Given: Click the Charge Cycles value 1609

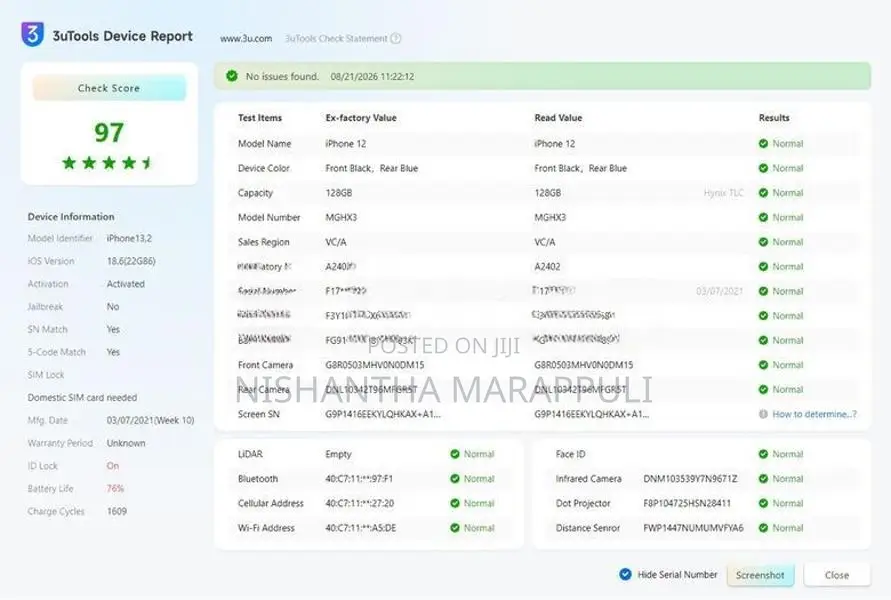Looking at the screenshot, I should [x=116, y=511].
